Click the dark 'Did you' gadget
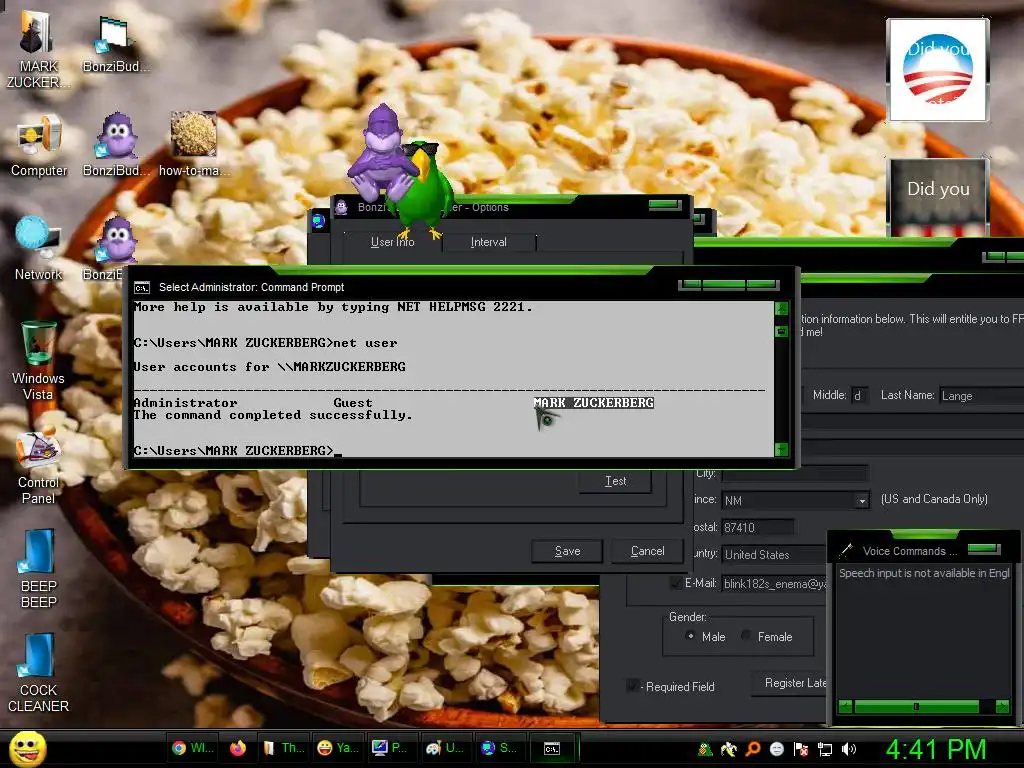This screenshot has width=1024, height=768. pos(938,197)
